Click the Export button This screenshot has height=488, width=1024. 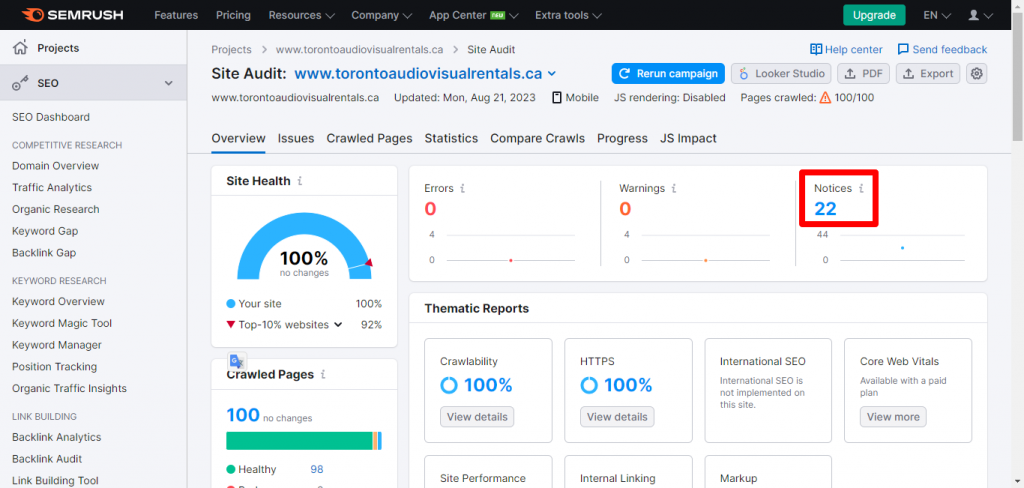pos(928,73)
